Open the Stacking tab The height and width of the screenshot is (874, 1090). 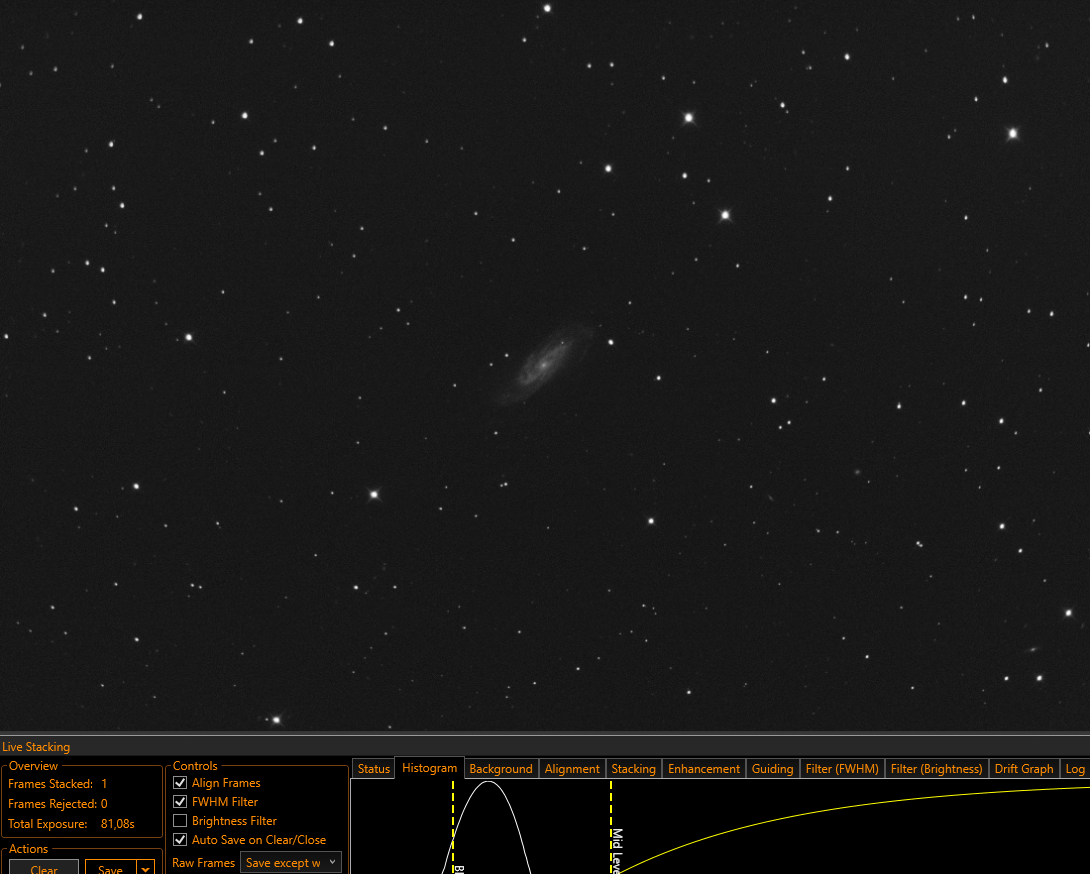pos(633,769)
